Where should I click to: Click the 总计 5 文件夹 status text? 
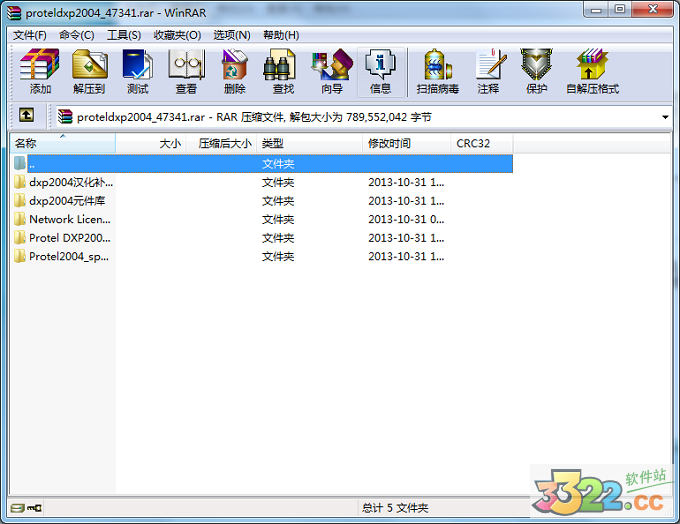(395, 508)
